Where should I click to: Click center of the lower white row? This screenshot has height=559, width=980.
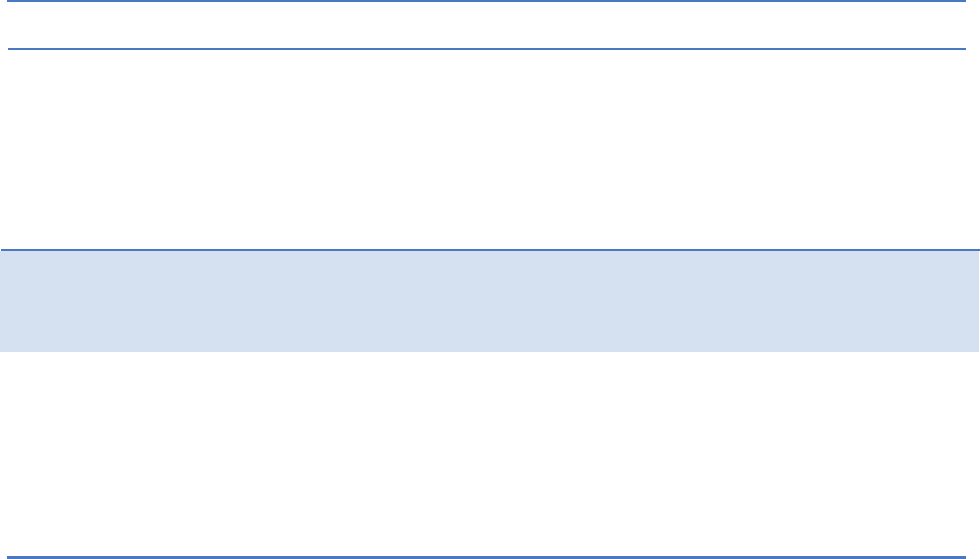pyautogui.click(x=490, y=454)
